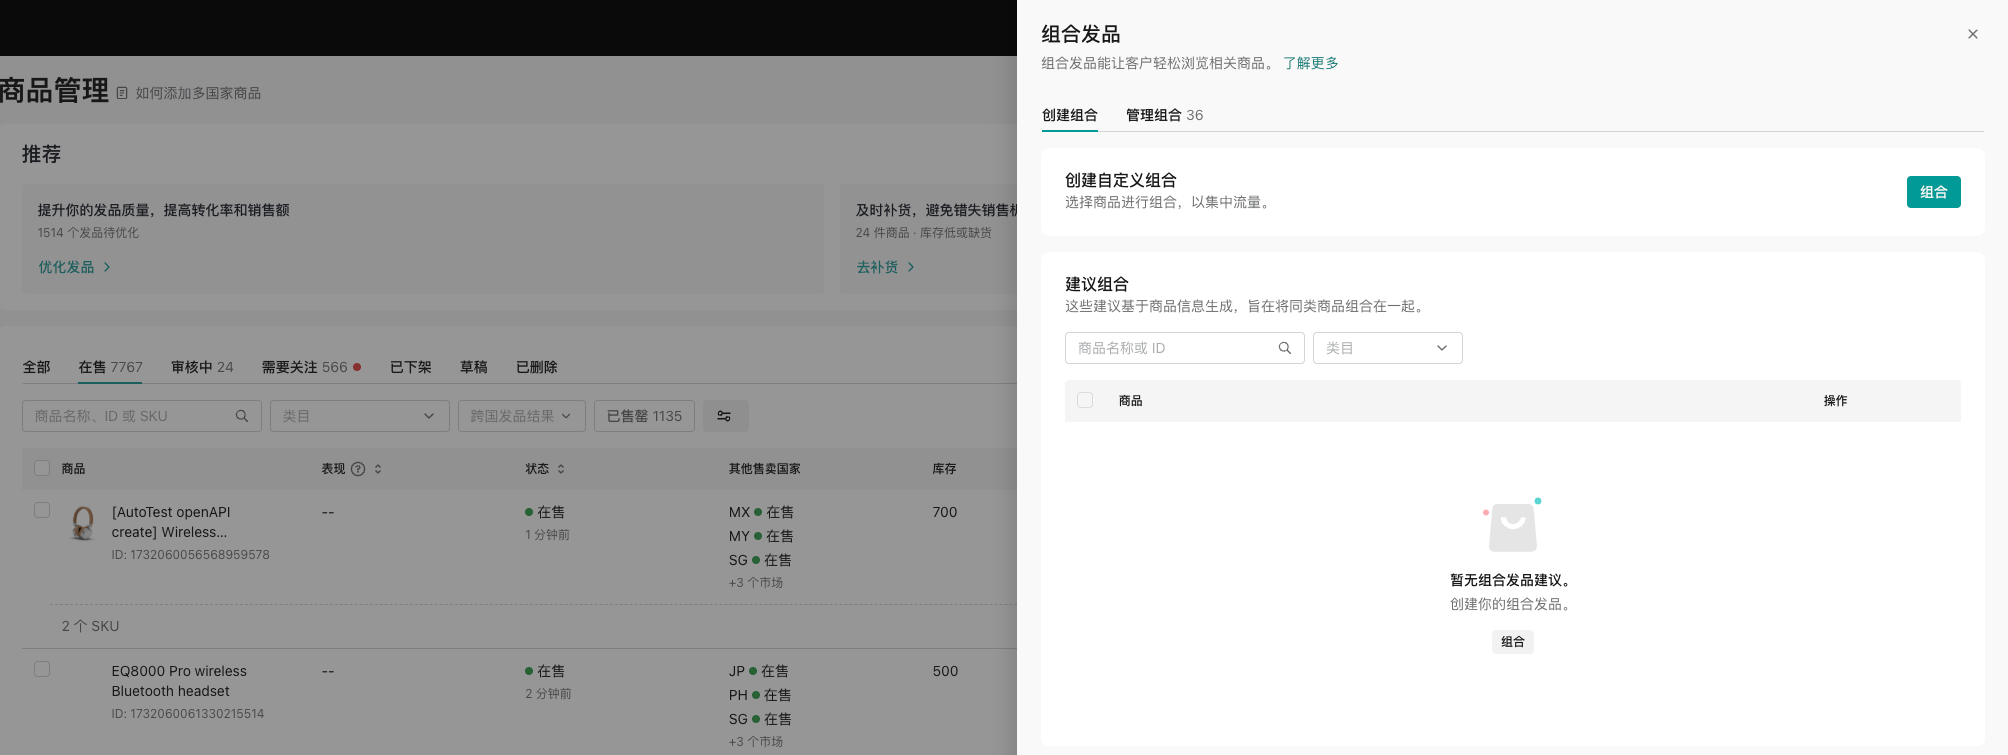
Task: Open the 类目 dropdown in 建议组合
Action: [1387, 348]
